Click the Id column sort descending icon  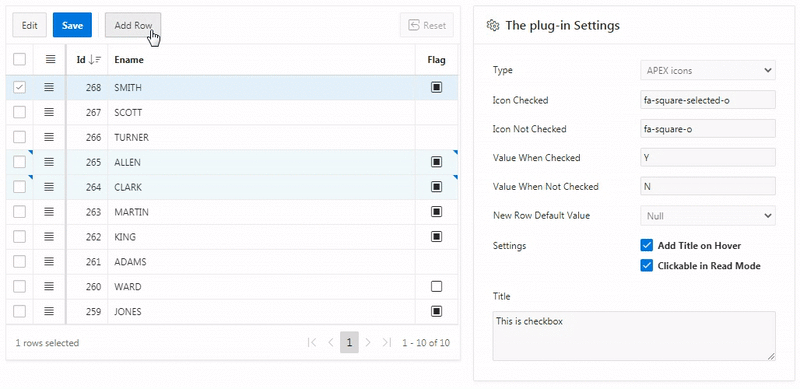pyautogui.click(x=95, y=60)
